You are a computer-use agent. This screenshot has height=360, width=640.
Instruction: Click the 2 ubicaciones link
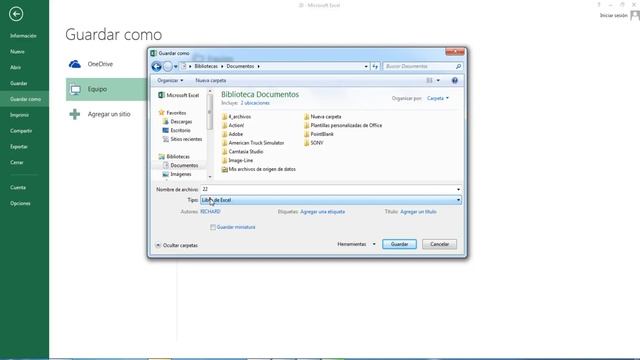255,103
